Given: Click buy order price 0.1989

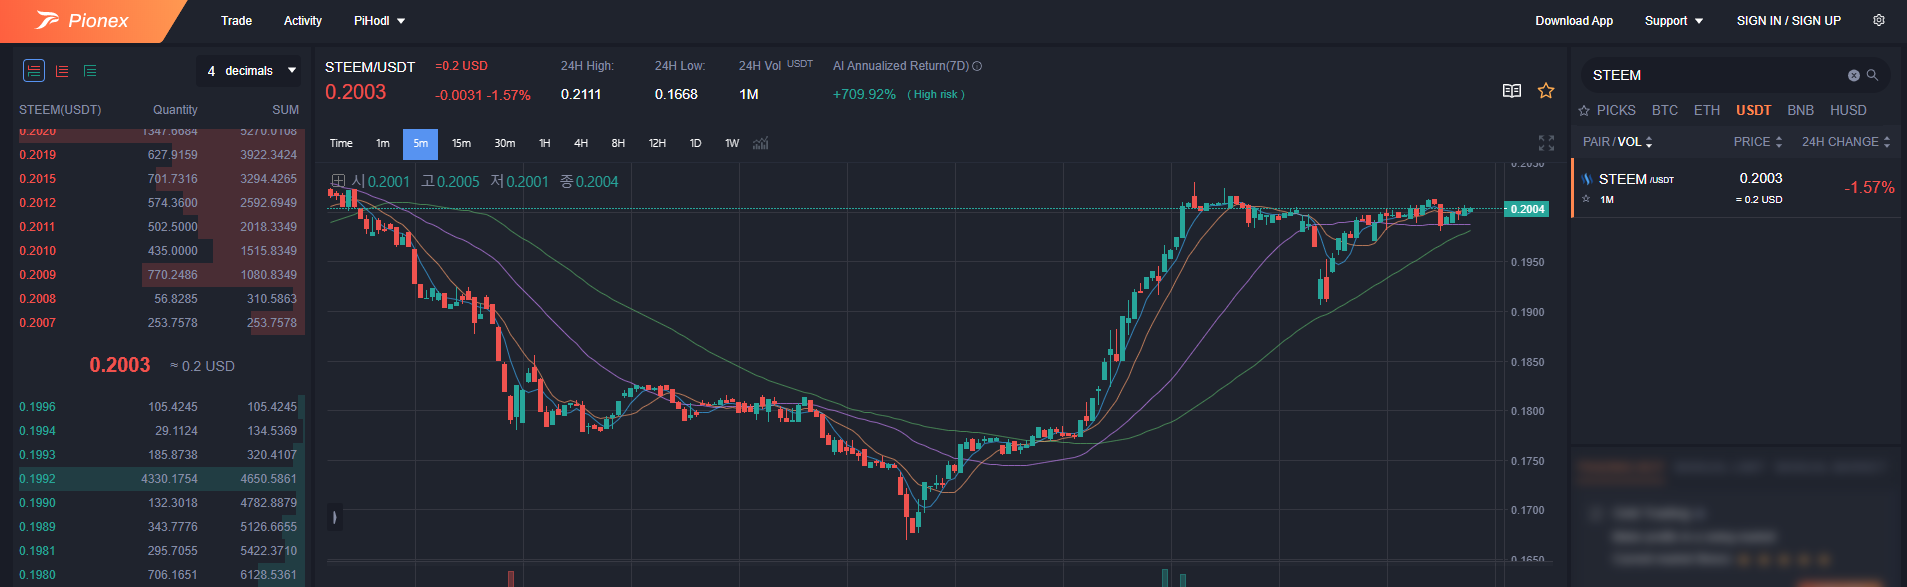Looking at the screenshot, I should coord(38,527).
